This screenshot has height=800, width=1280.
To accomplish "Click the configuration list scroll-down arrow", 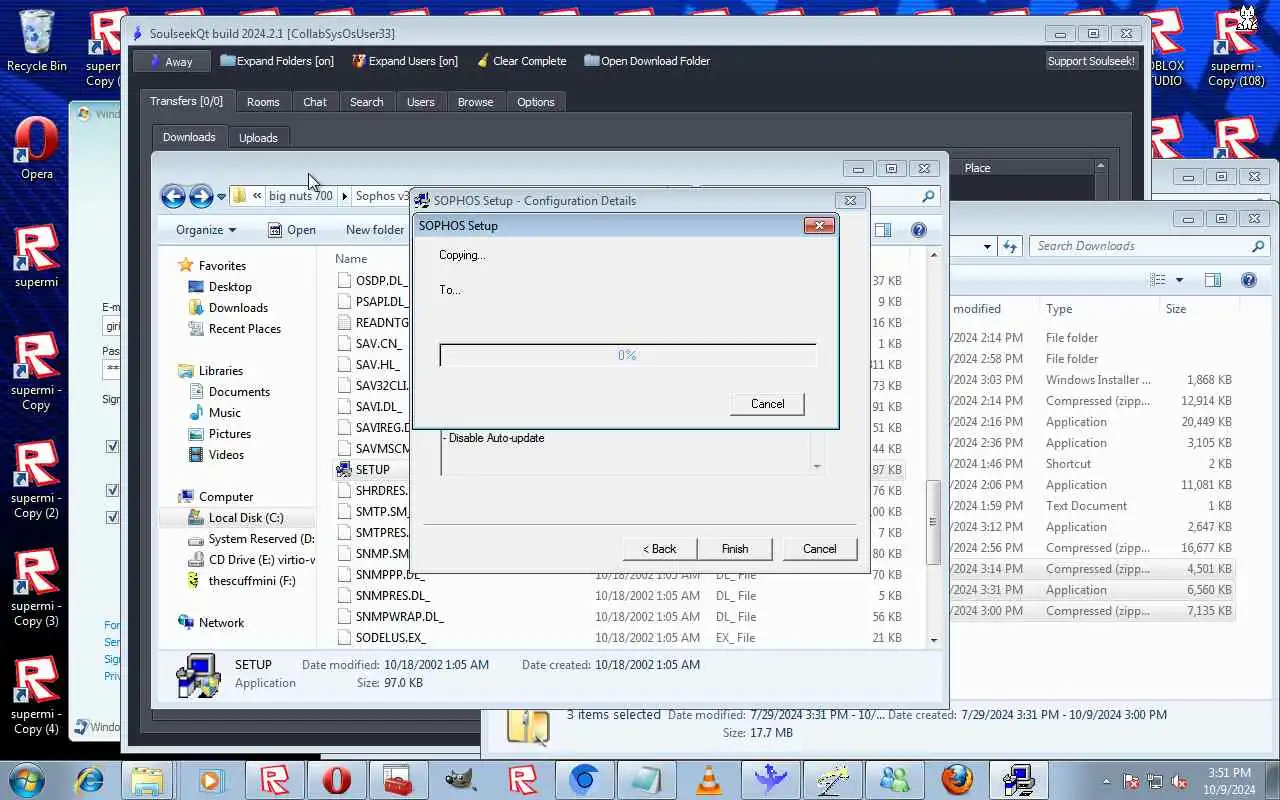I will 816,466.
